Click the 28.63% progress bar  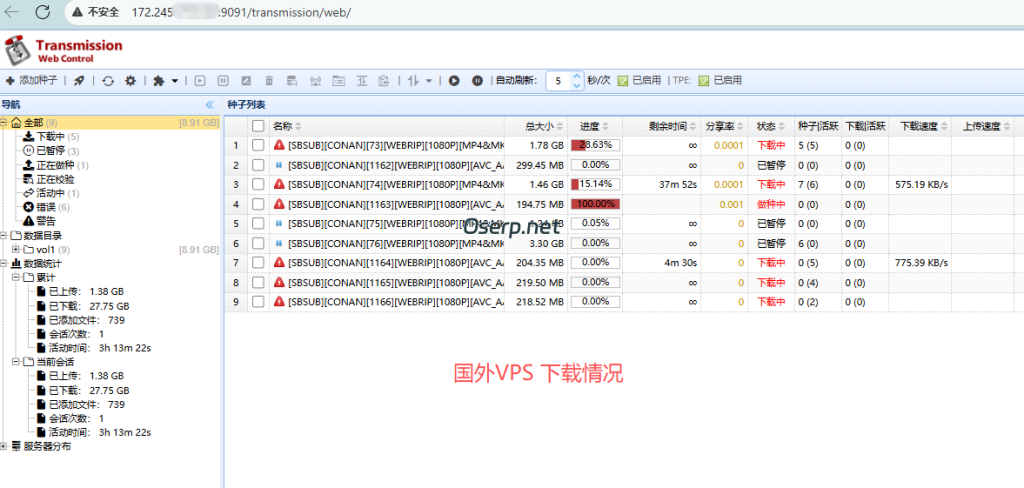[x=595, y=145]
